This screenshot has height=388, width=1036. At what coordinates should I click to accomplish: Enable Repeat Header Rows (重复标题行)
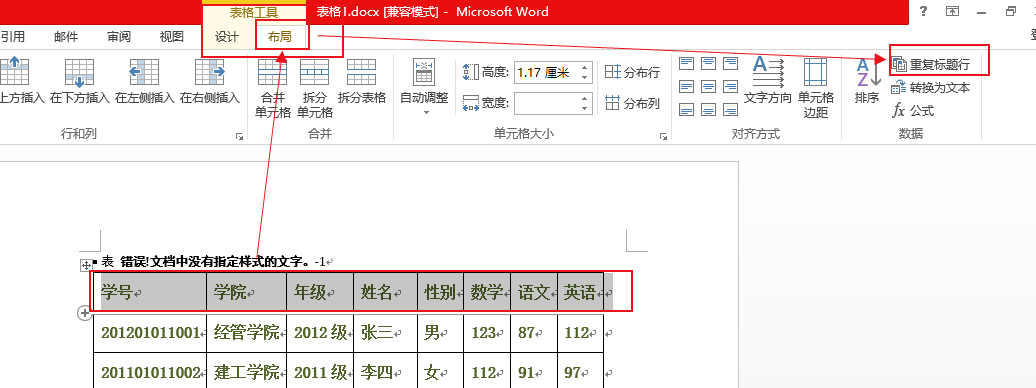pos(931,64)
